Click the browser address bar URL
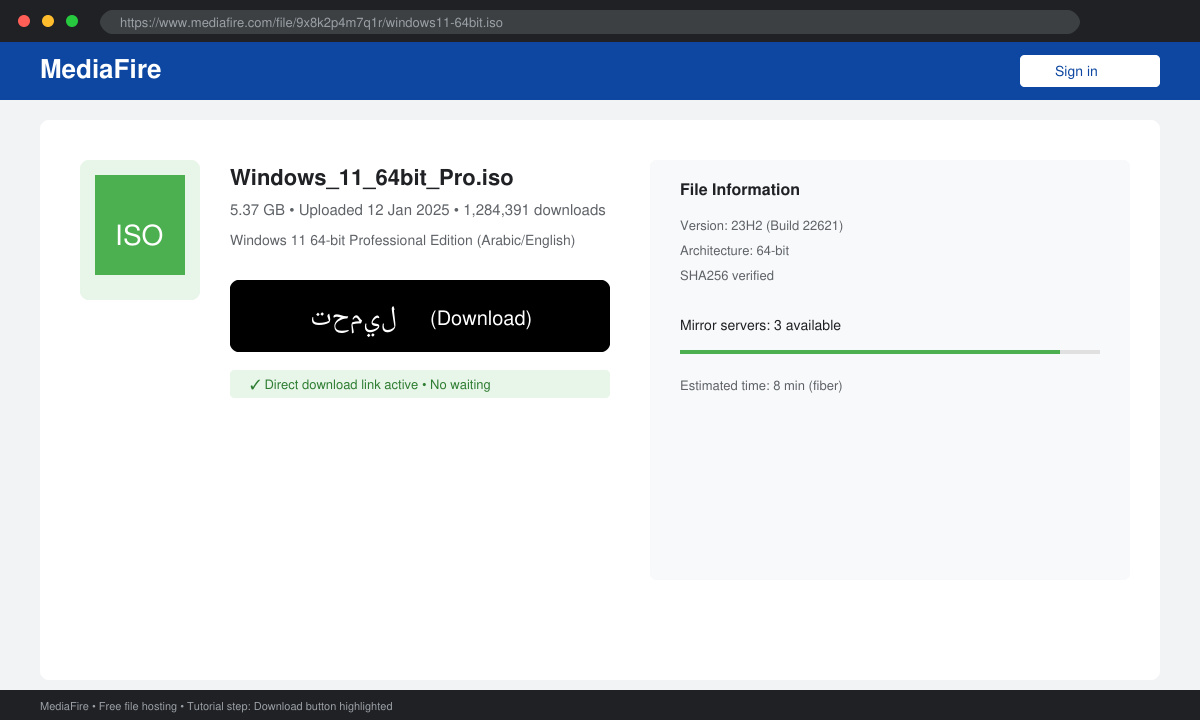 [x=590, y=22]
